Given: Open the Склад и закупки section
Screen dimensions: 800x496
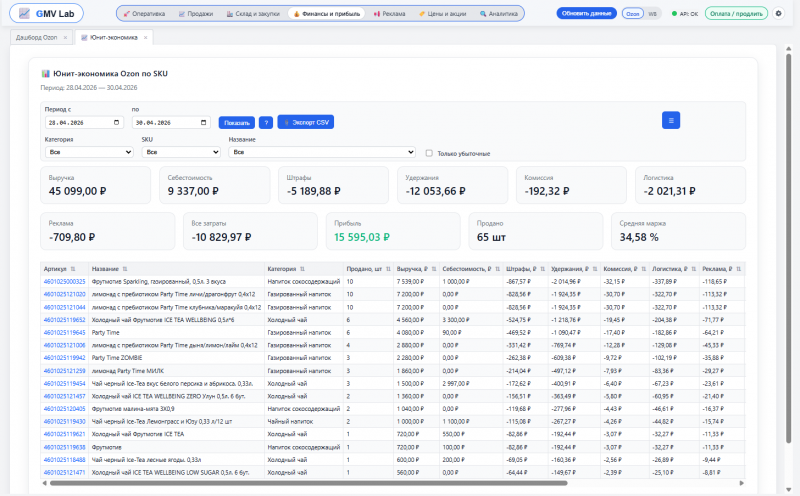Looking at the screenshot, I should point(253,14).
